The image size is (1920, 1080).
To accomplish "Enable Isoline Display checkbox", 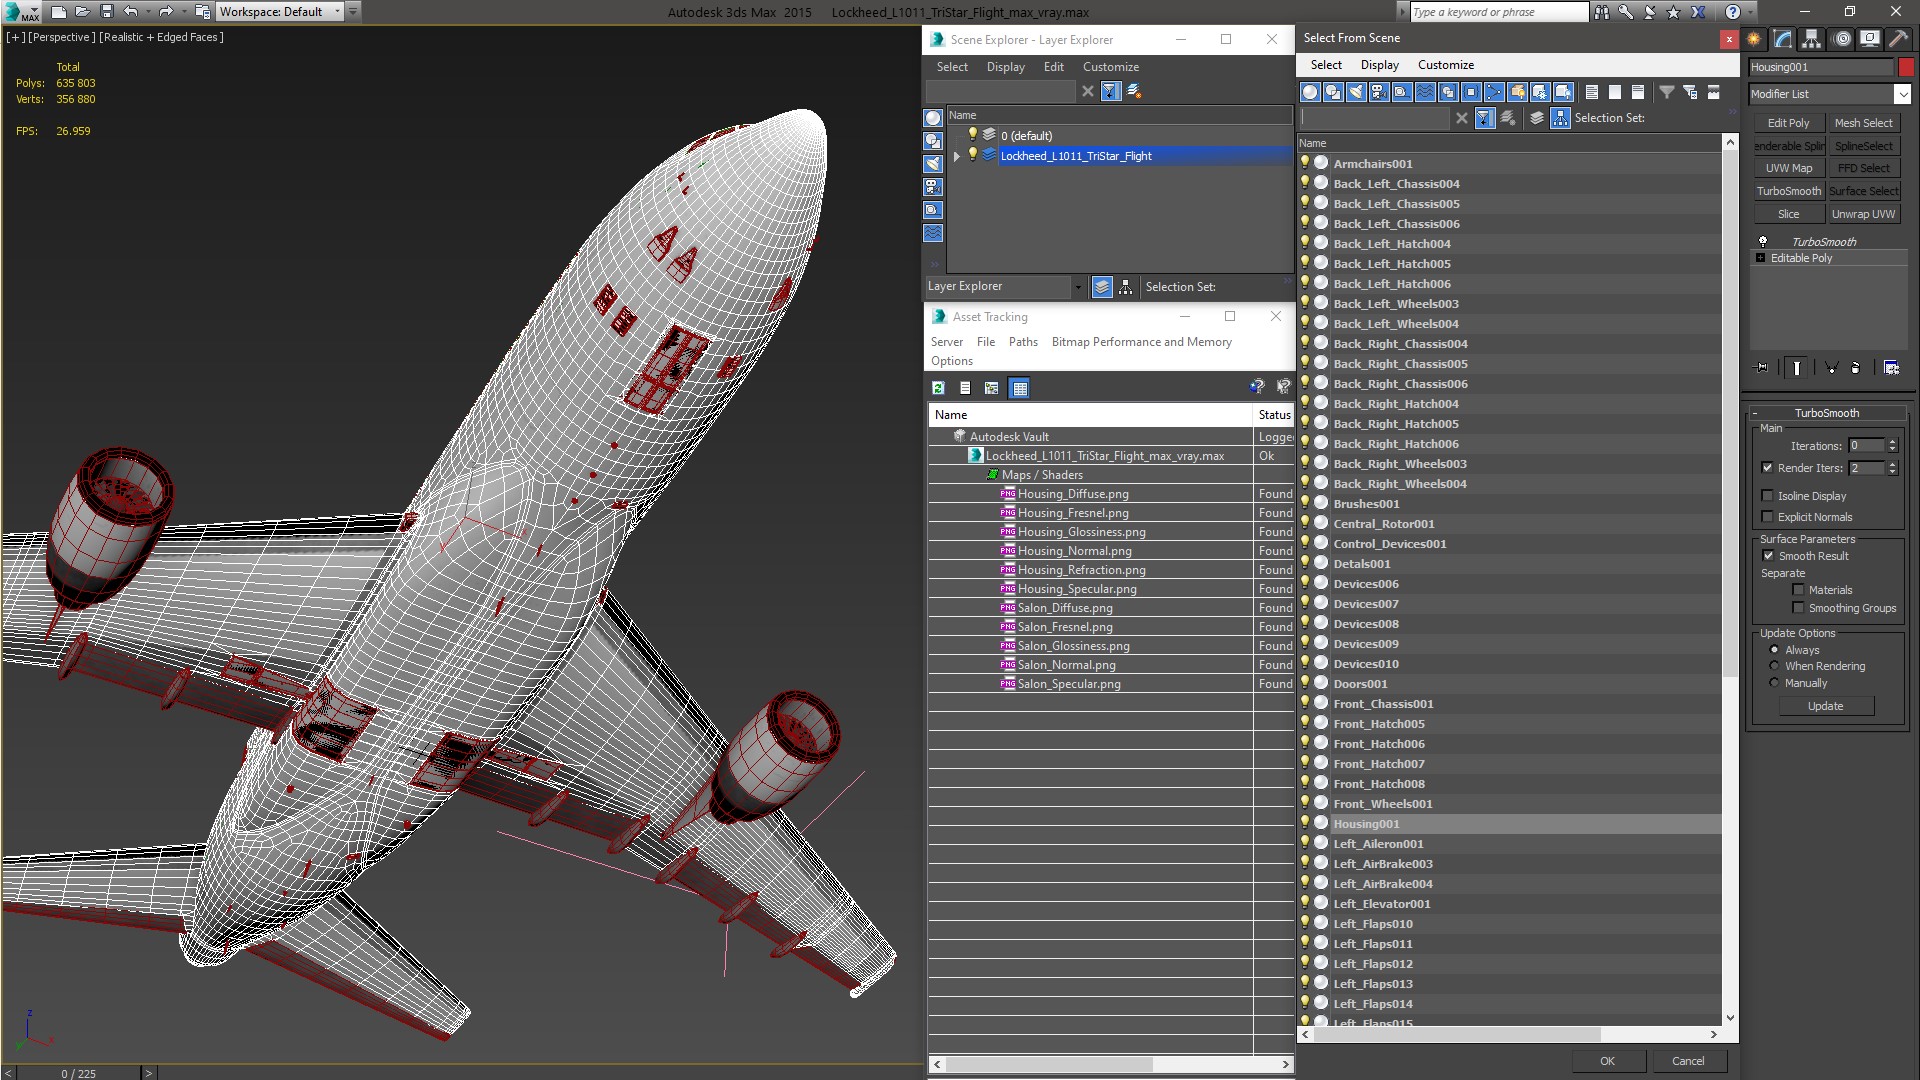I will [1767, 496].
